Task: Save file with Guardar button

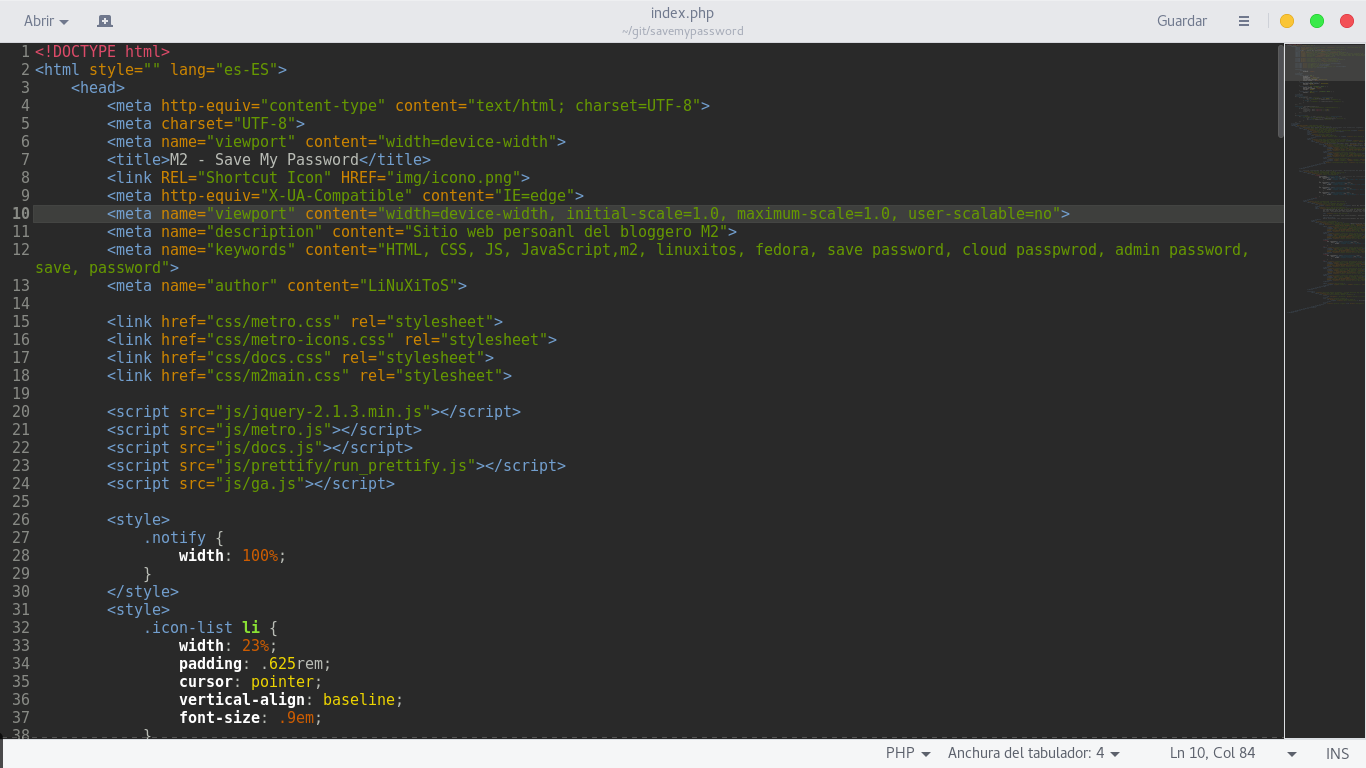Action: tap(1182, 21)
